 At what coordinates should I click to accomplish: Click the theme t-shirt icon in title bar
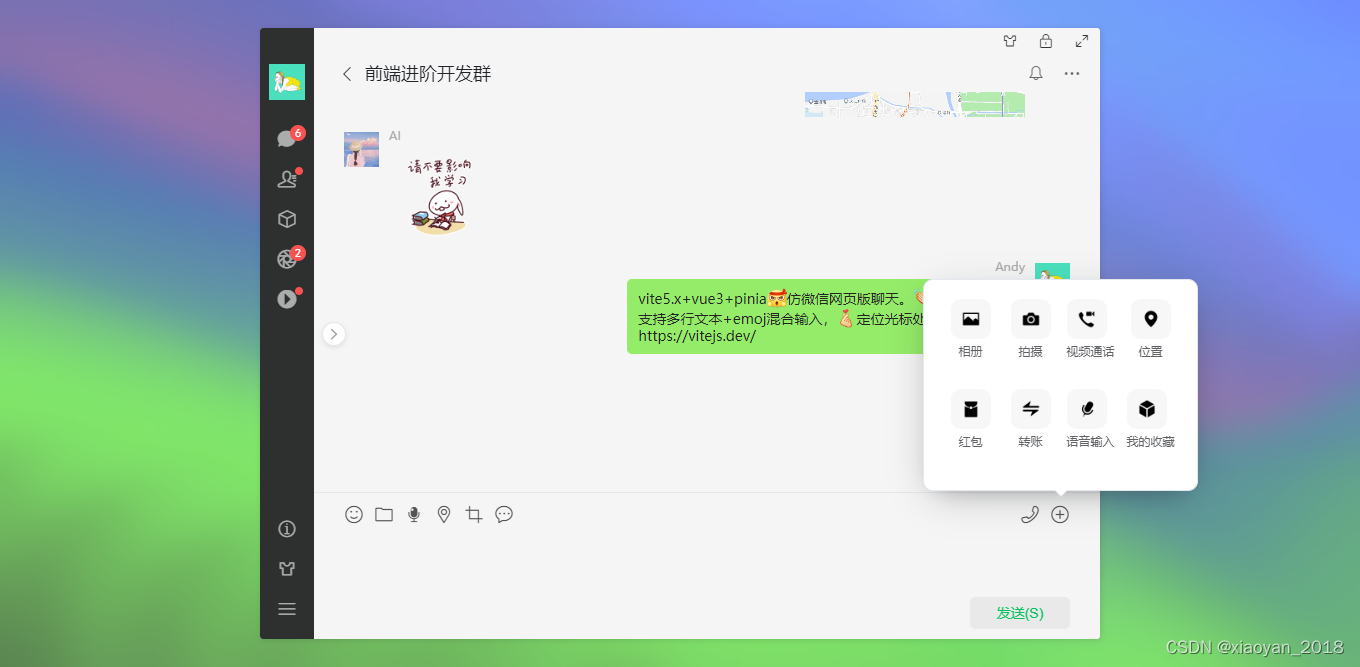coord(1010,41)
